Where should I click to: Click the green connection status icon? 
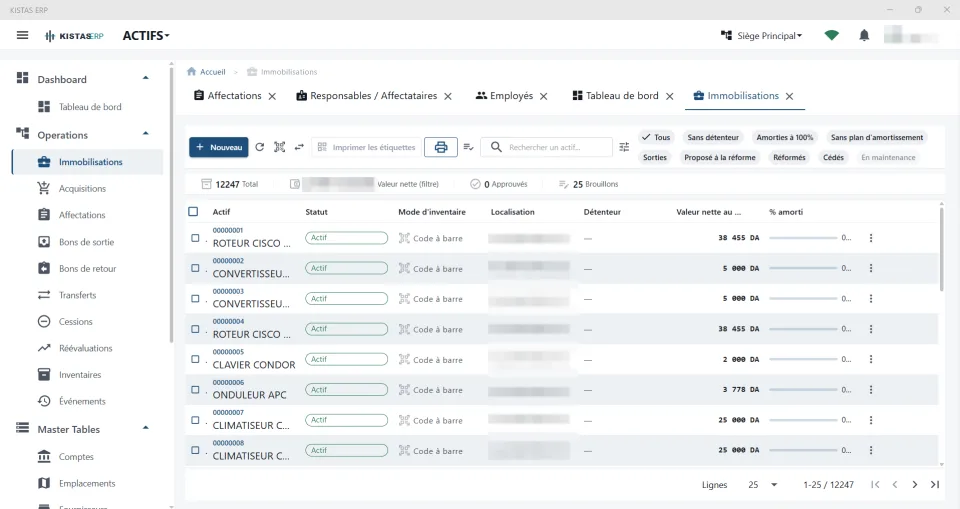tap(831, 36)
